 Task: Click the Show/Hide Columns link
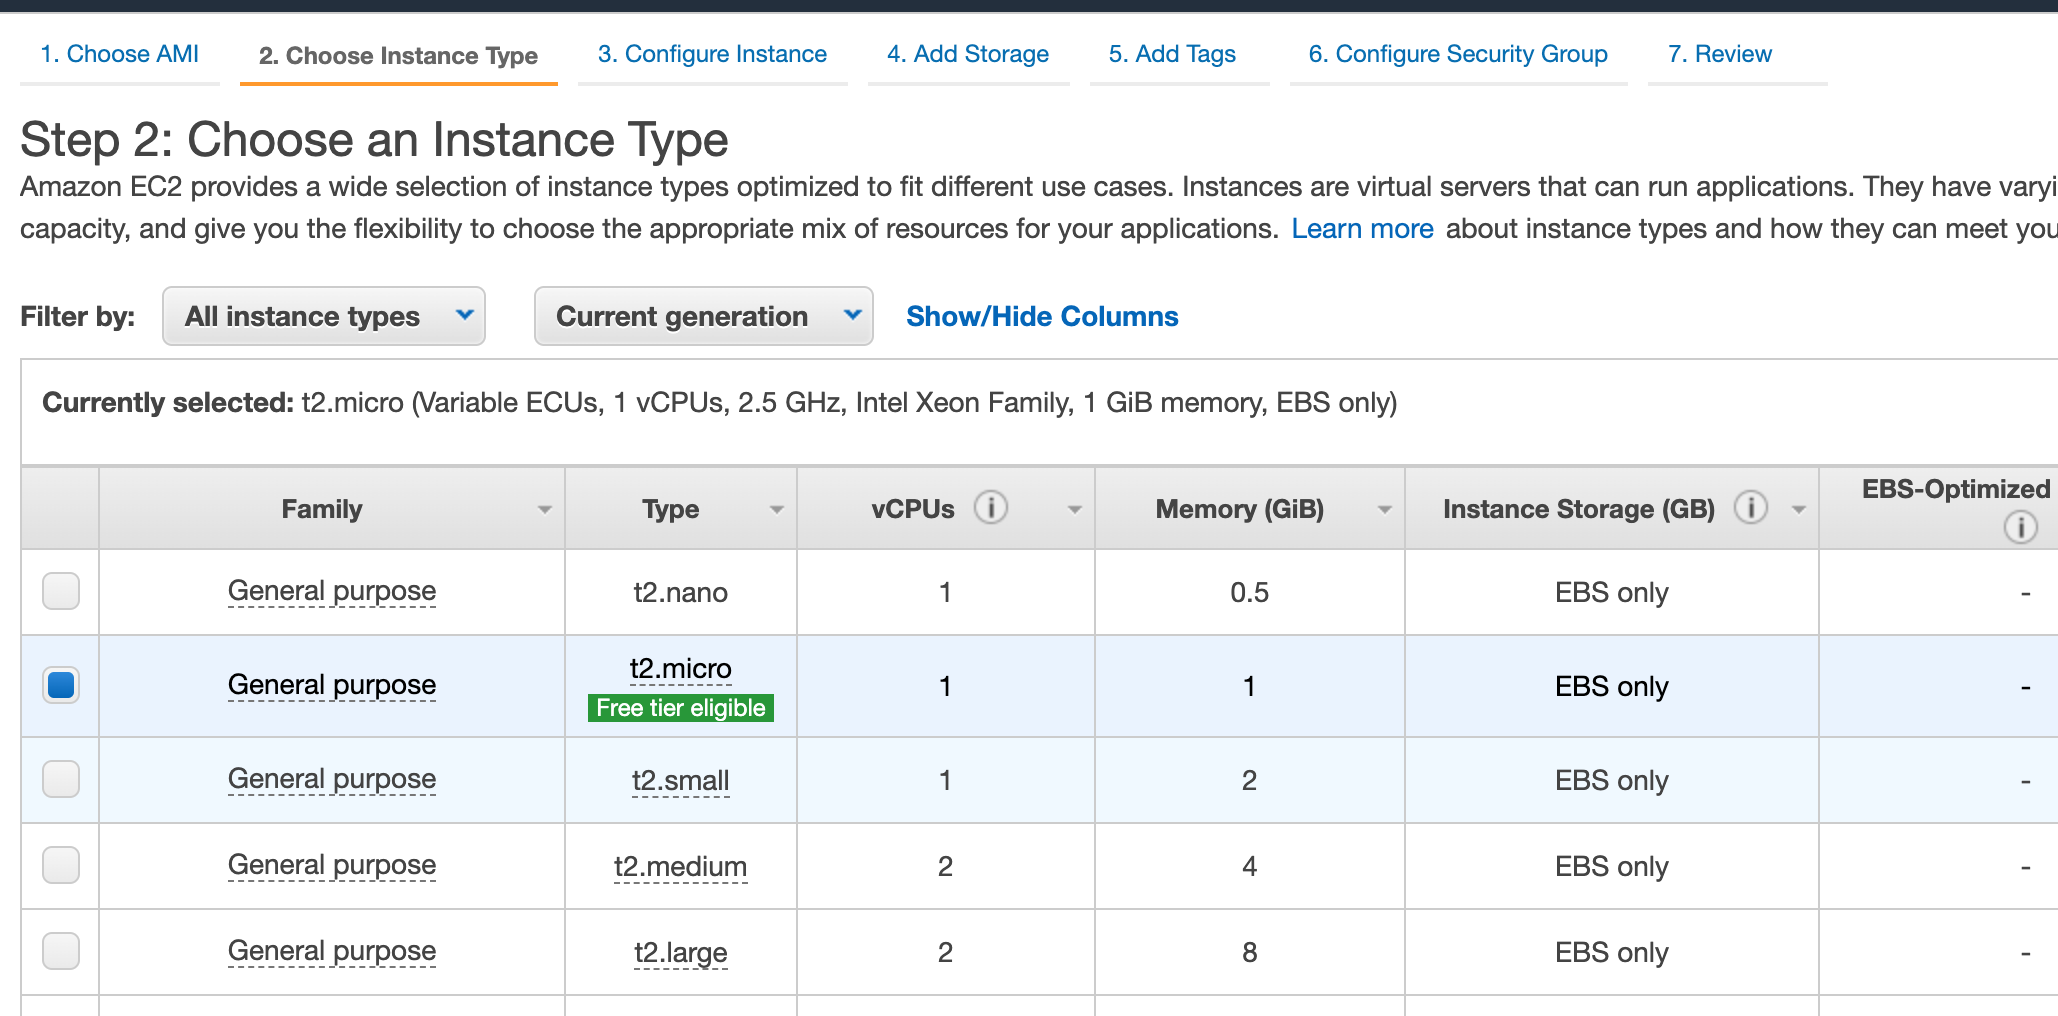click(1042, 316)
